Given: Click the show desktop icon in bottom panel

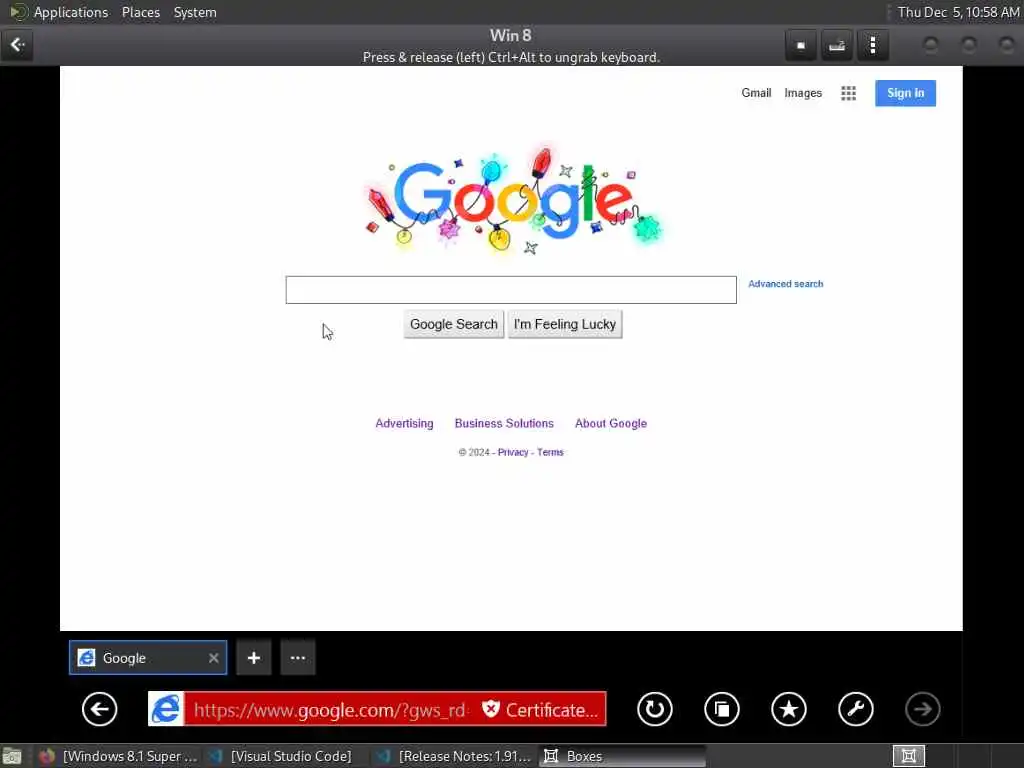Looking at the screenshot, I should coord(12,756).
